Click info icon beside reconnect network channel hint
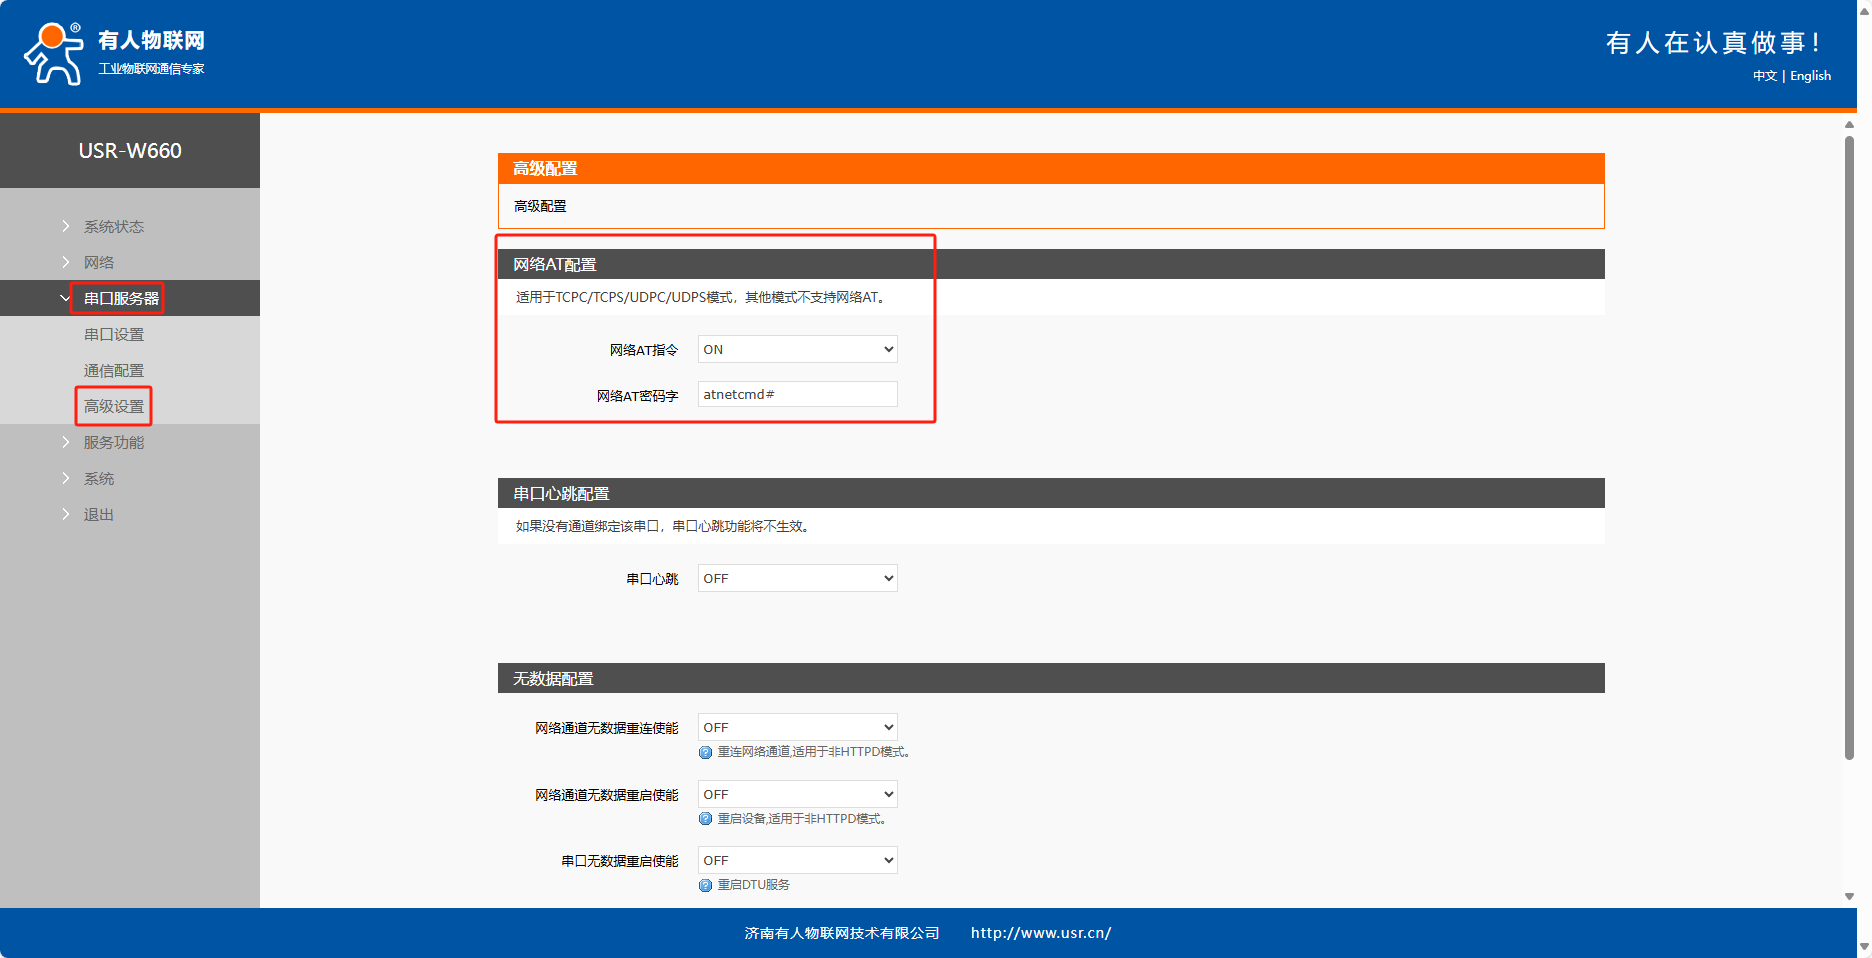 (705, 753)
